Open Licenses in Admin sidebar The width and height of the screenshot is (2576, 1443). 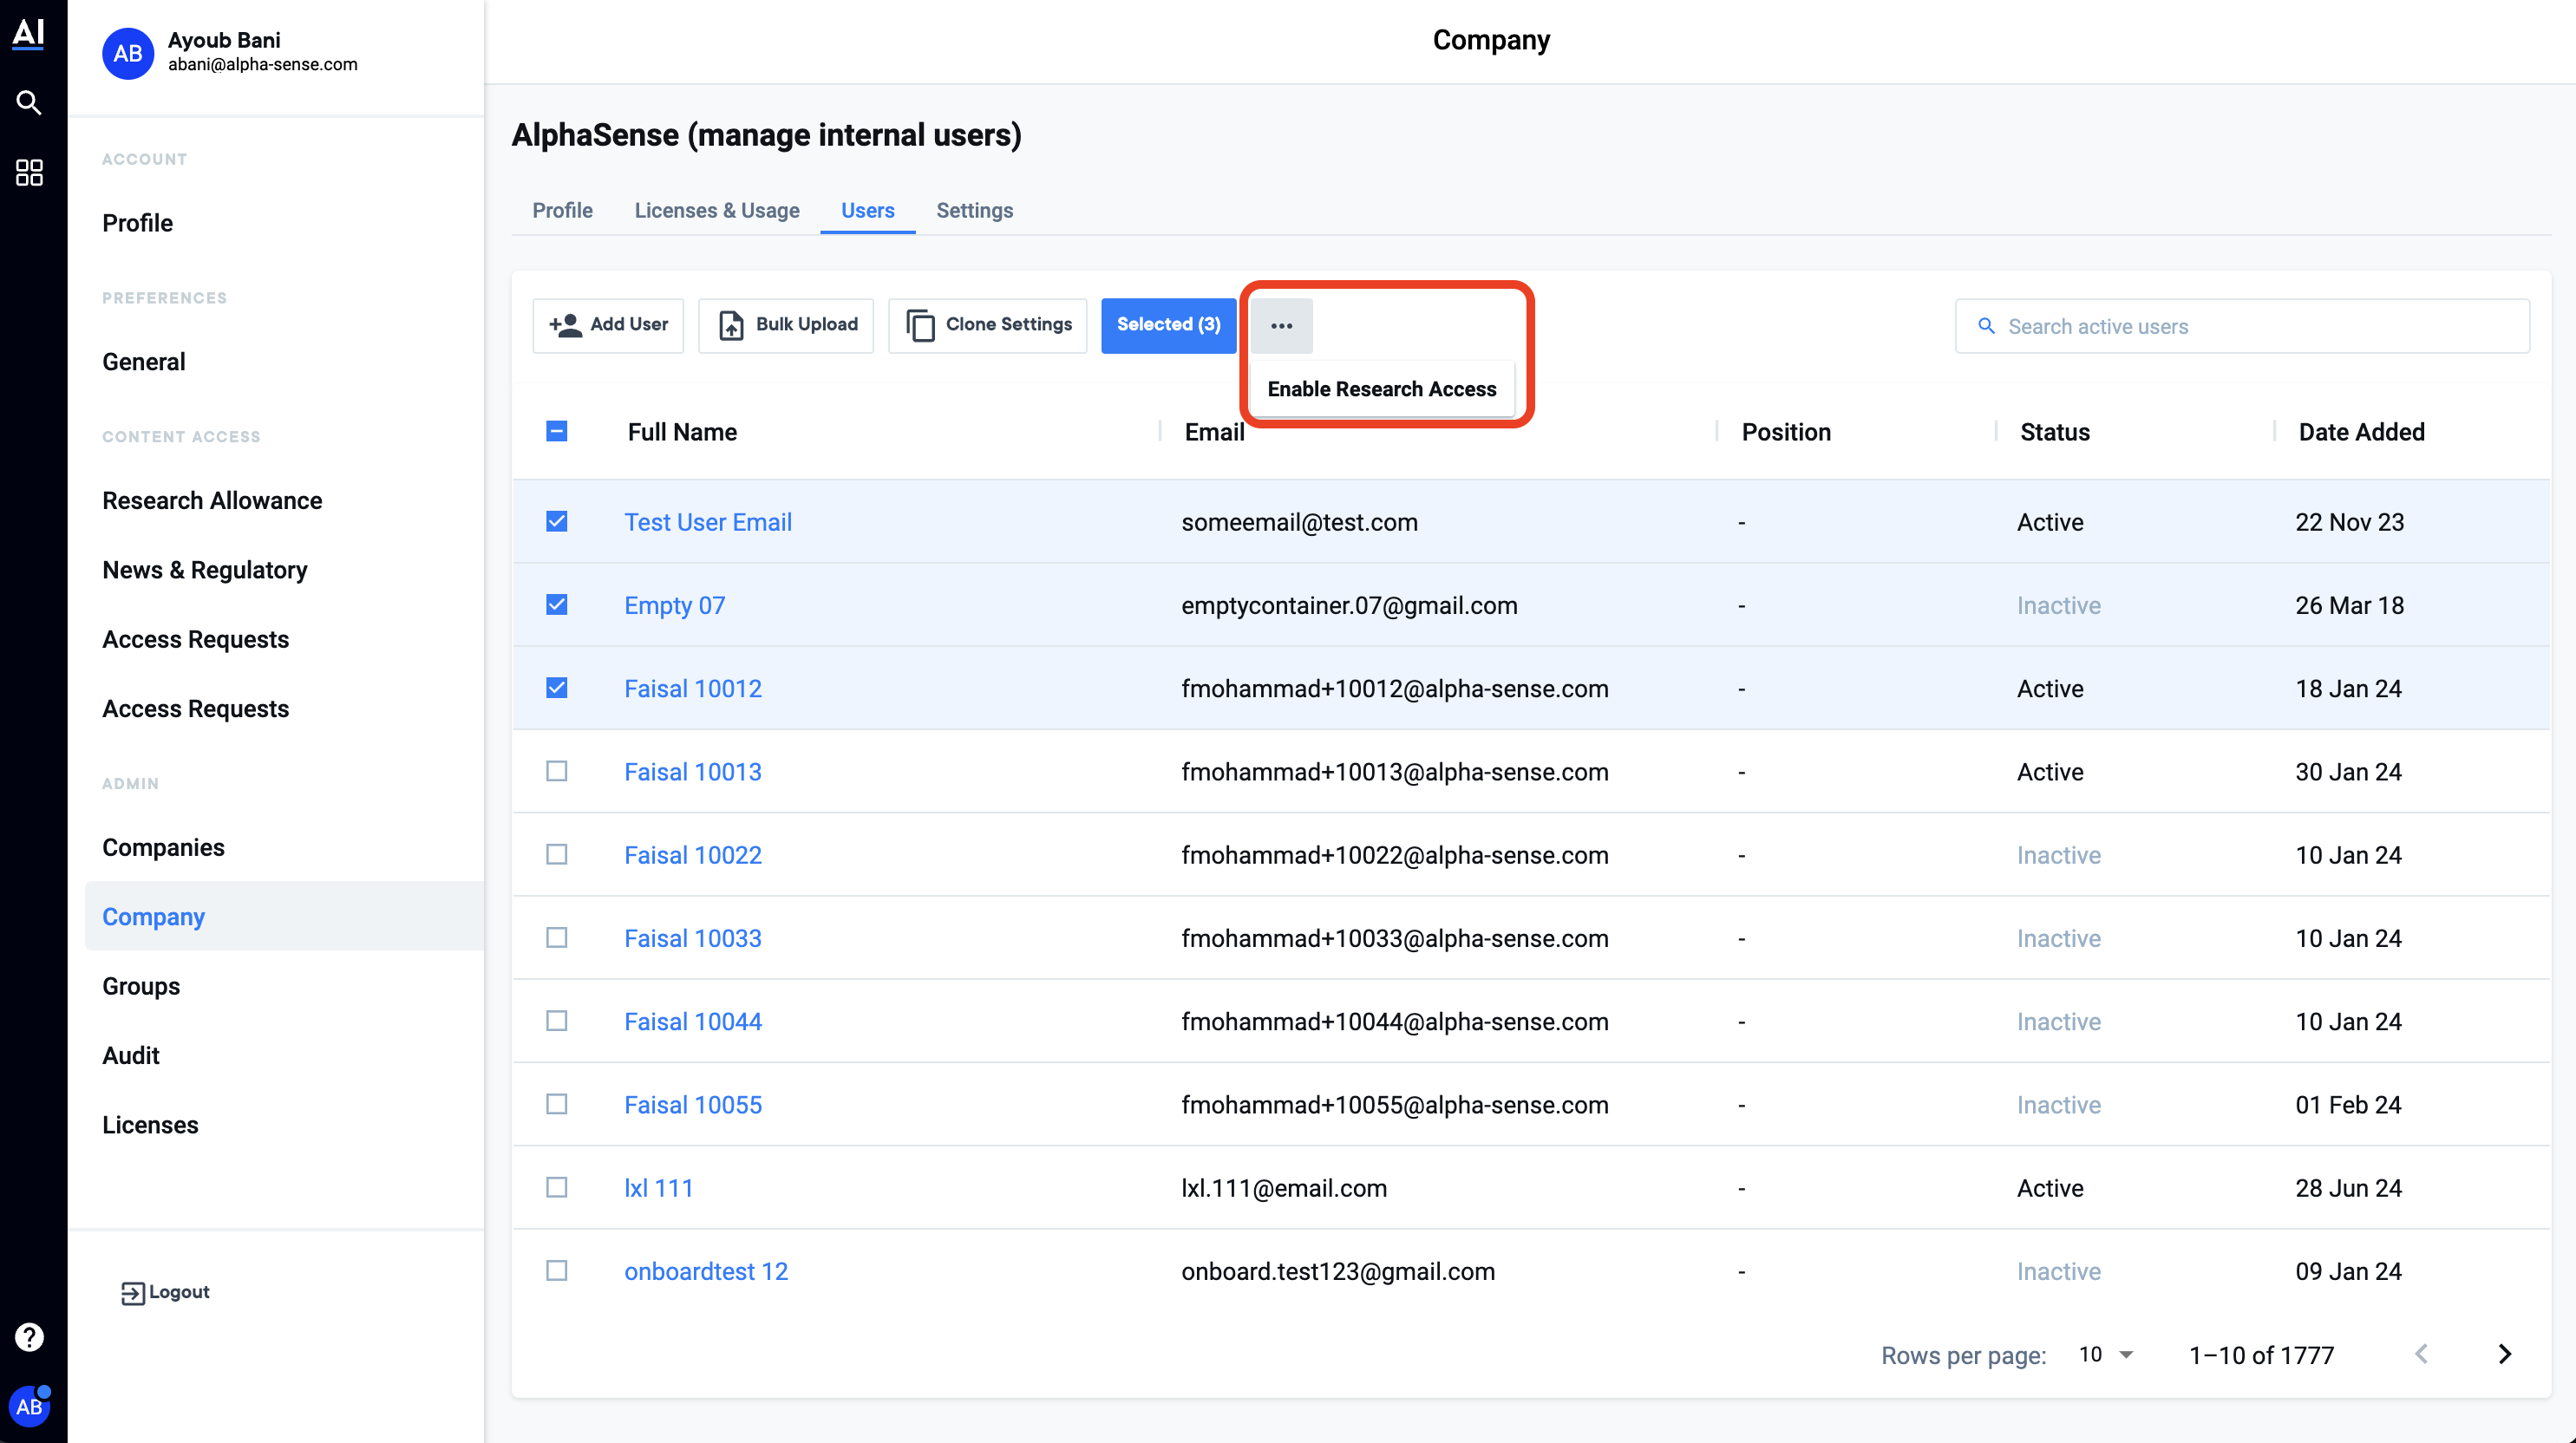click(150, 1124)
